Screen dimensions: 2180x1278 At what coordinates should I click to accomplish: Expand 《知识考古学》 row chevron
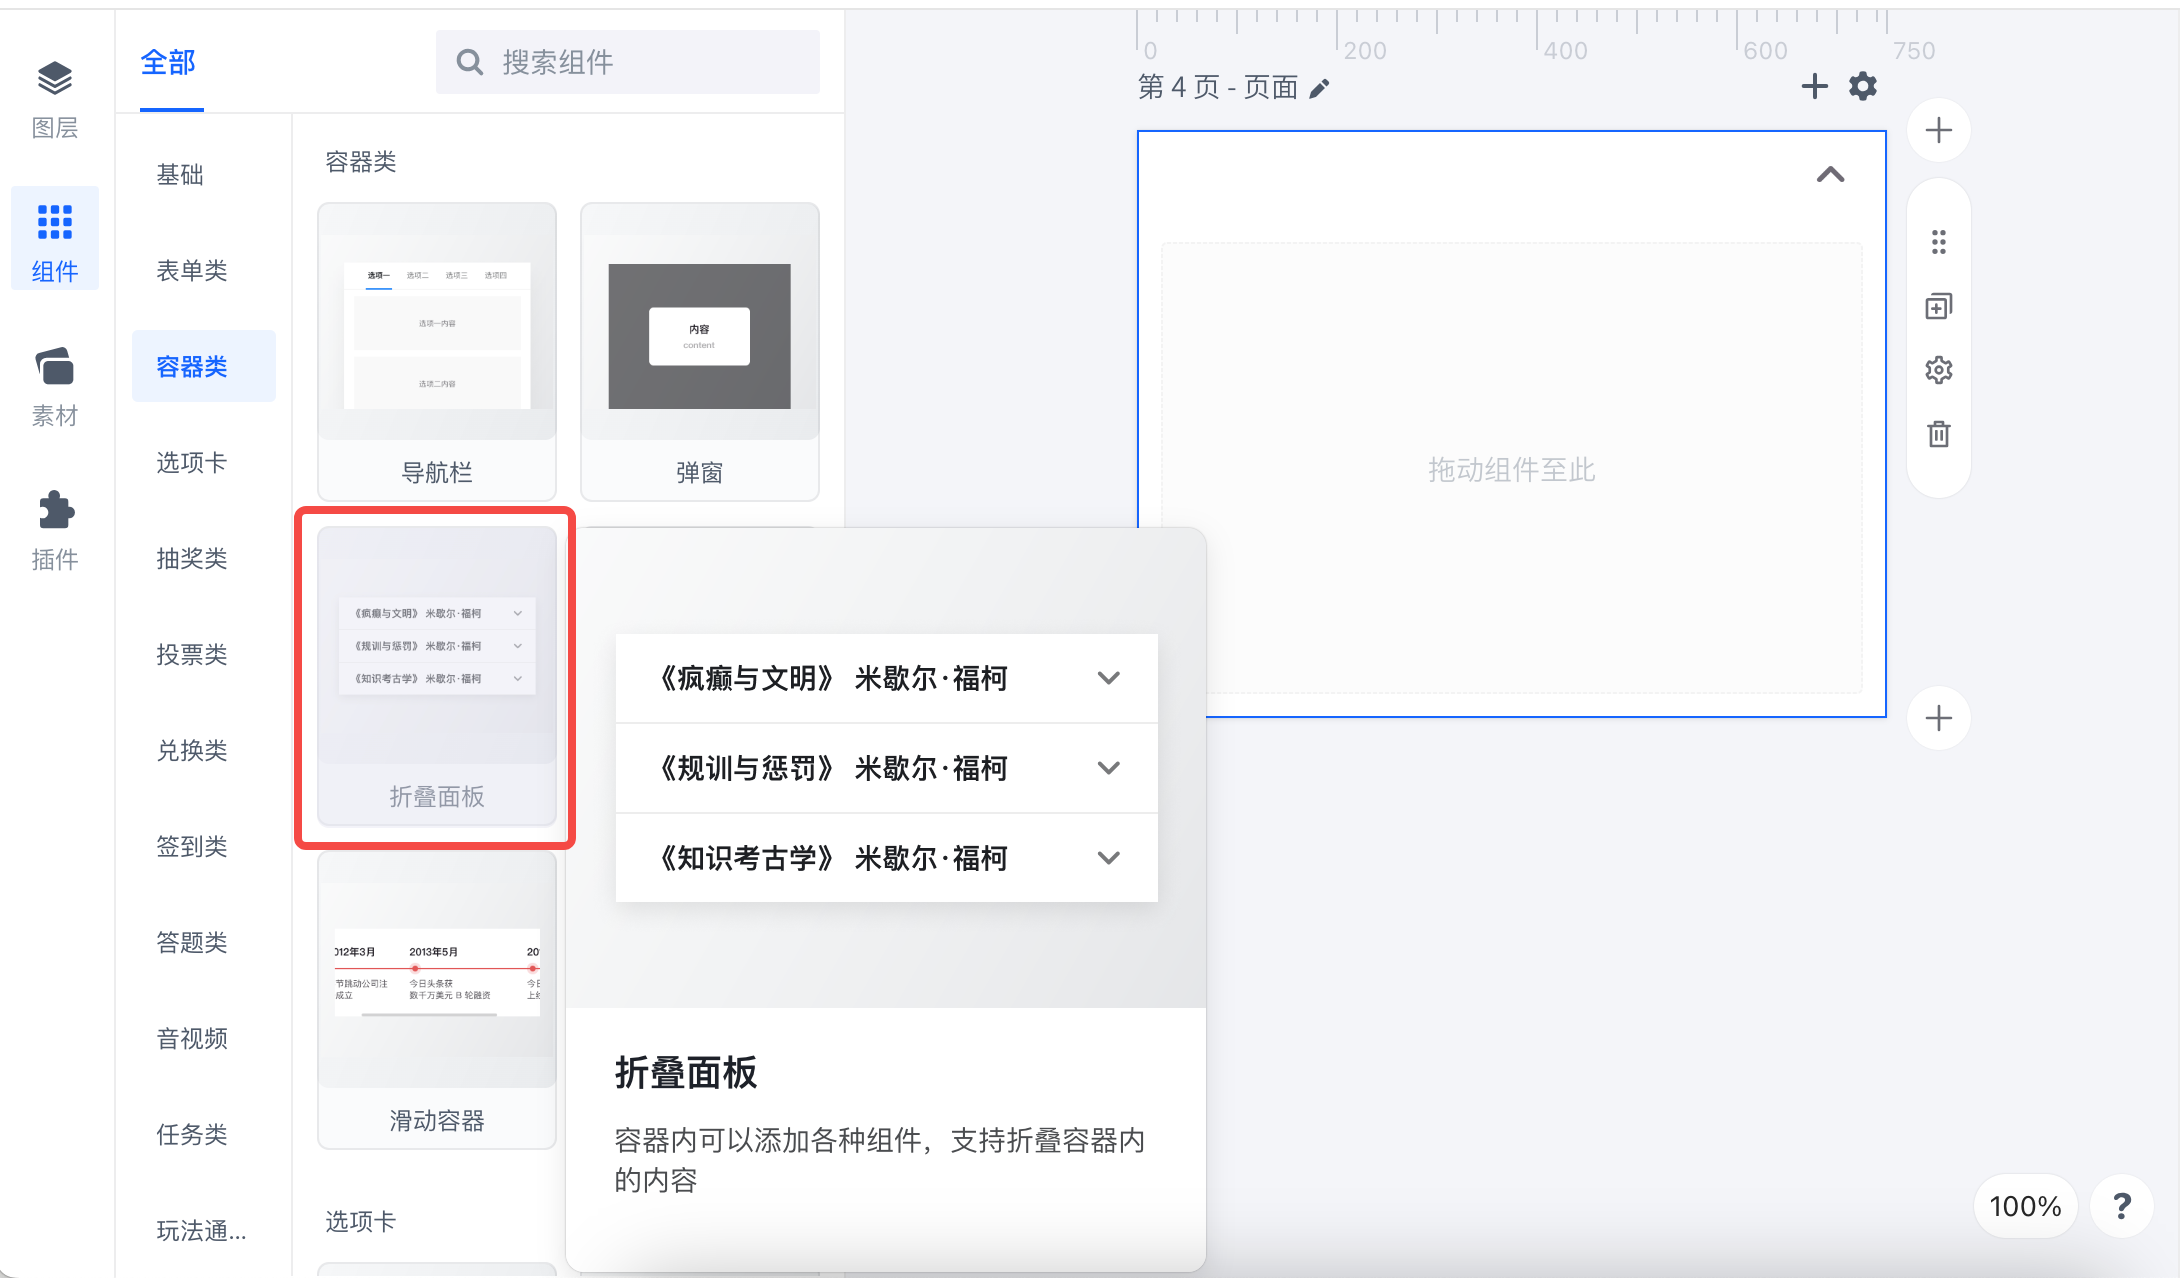coord(1108,858)
